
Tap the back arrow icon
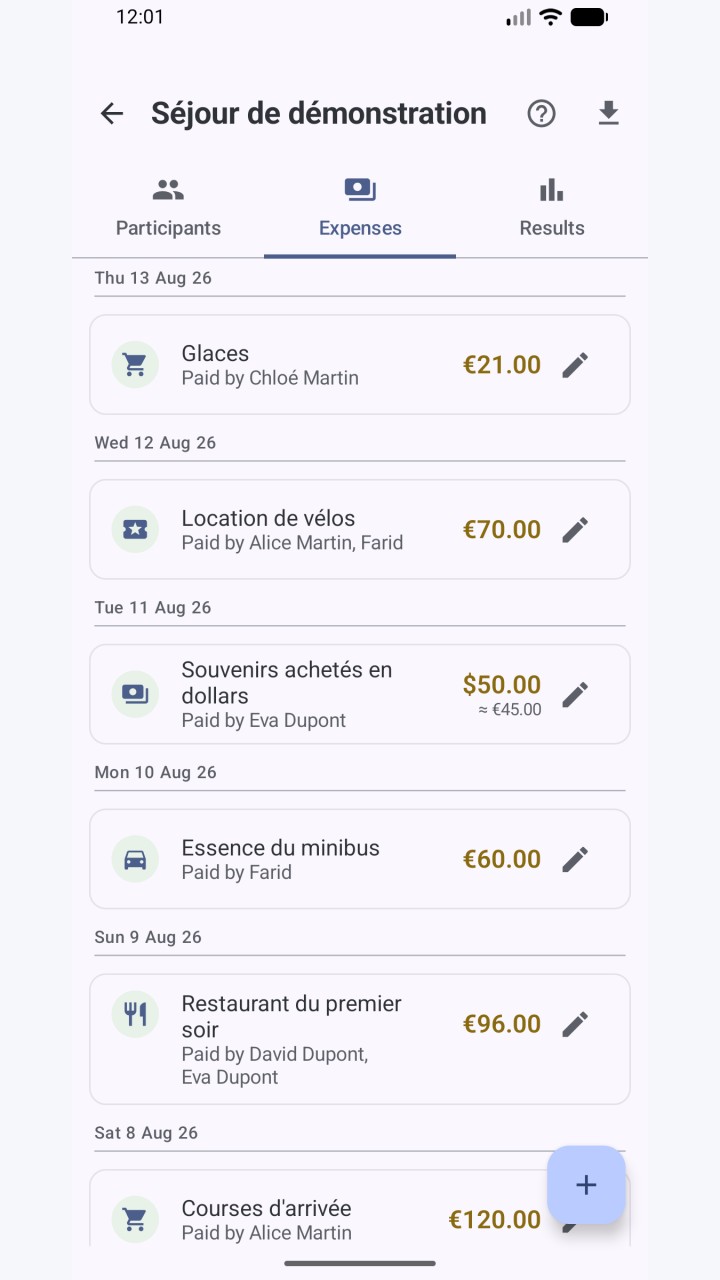(x=112, y=114)
